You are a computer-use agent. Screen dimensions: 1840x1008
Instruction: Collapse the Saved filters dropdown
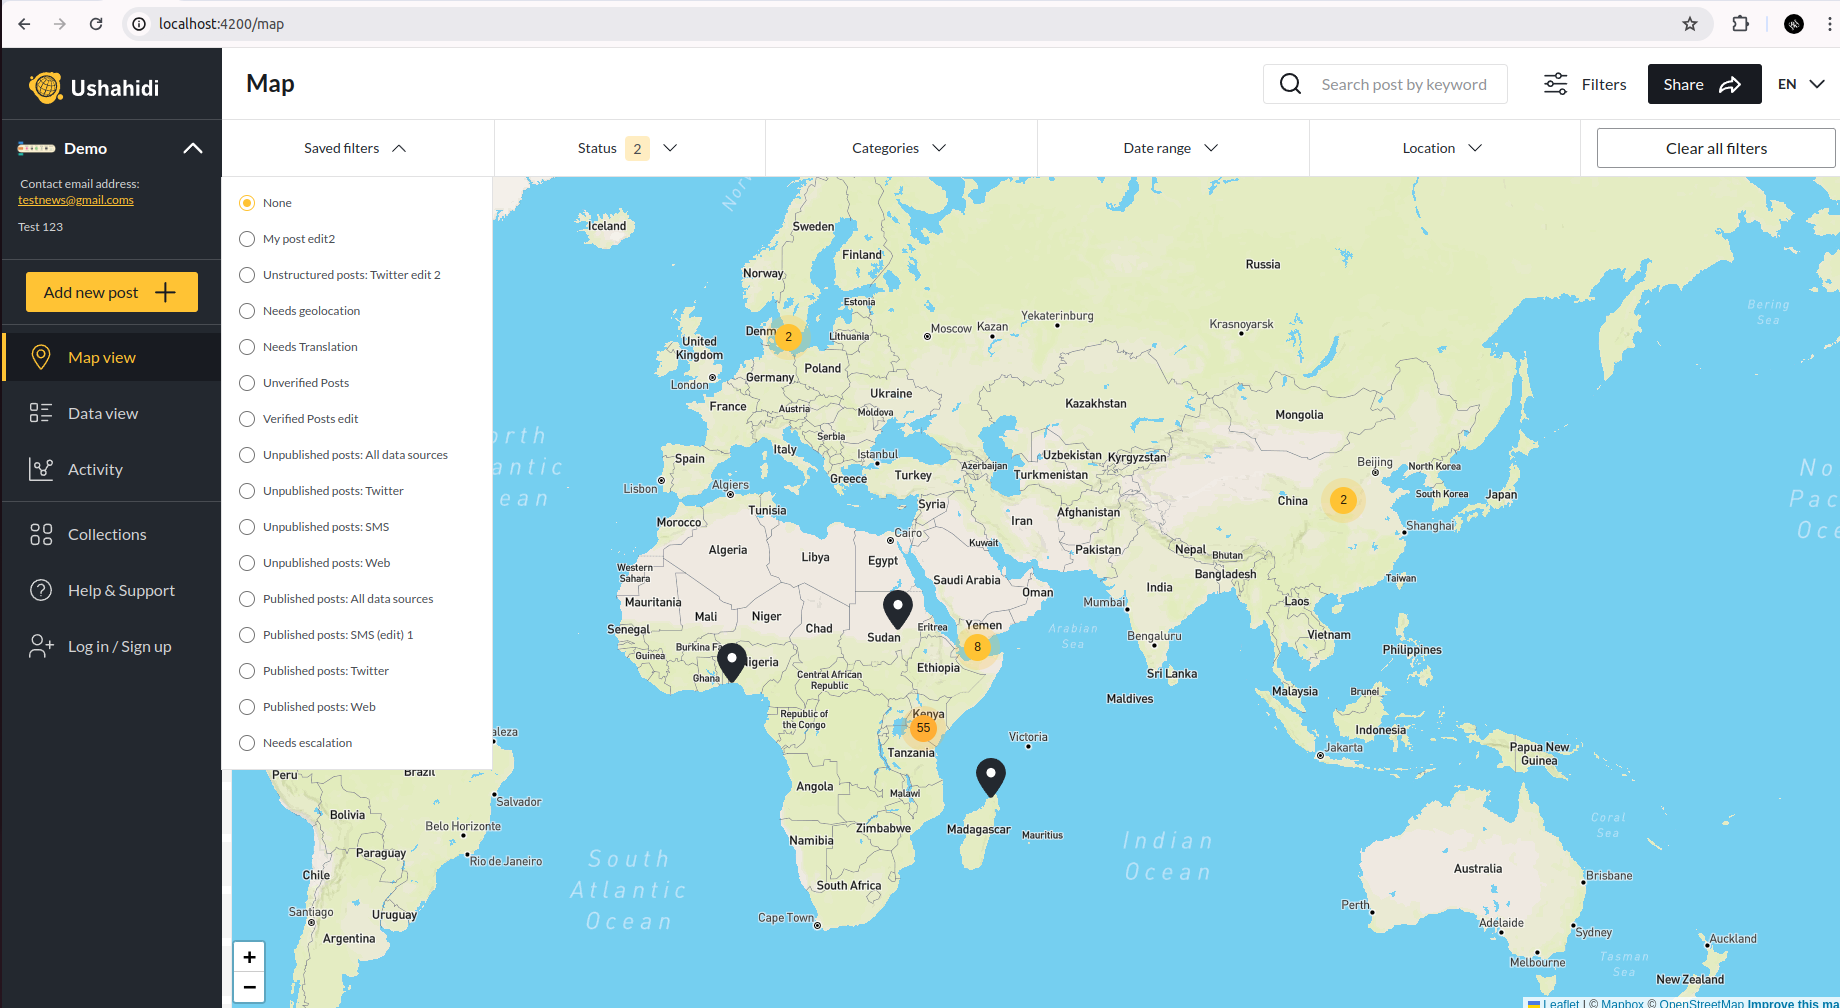tap(357, 148)
